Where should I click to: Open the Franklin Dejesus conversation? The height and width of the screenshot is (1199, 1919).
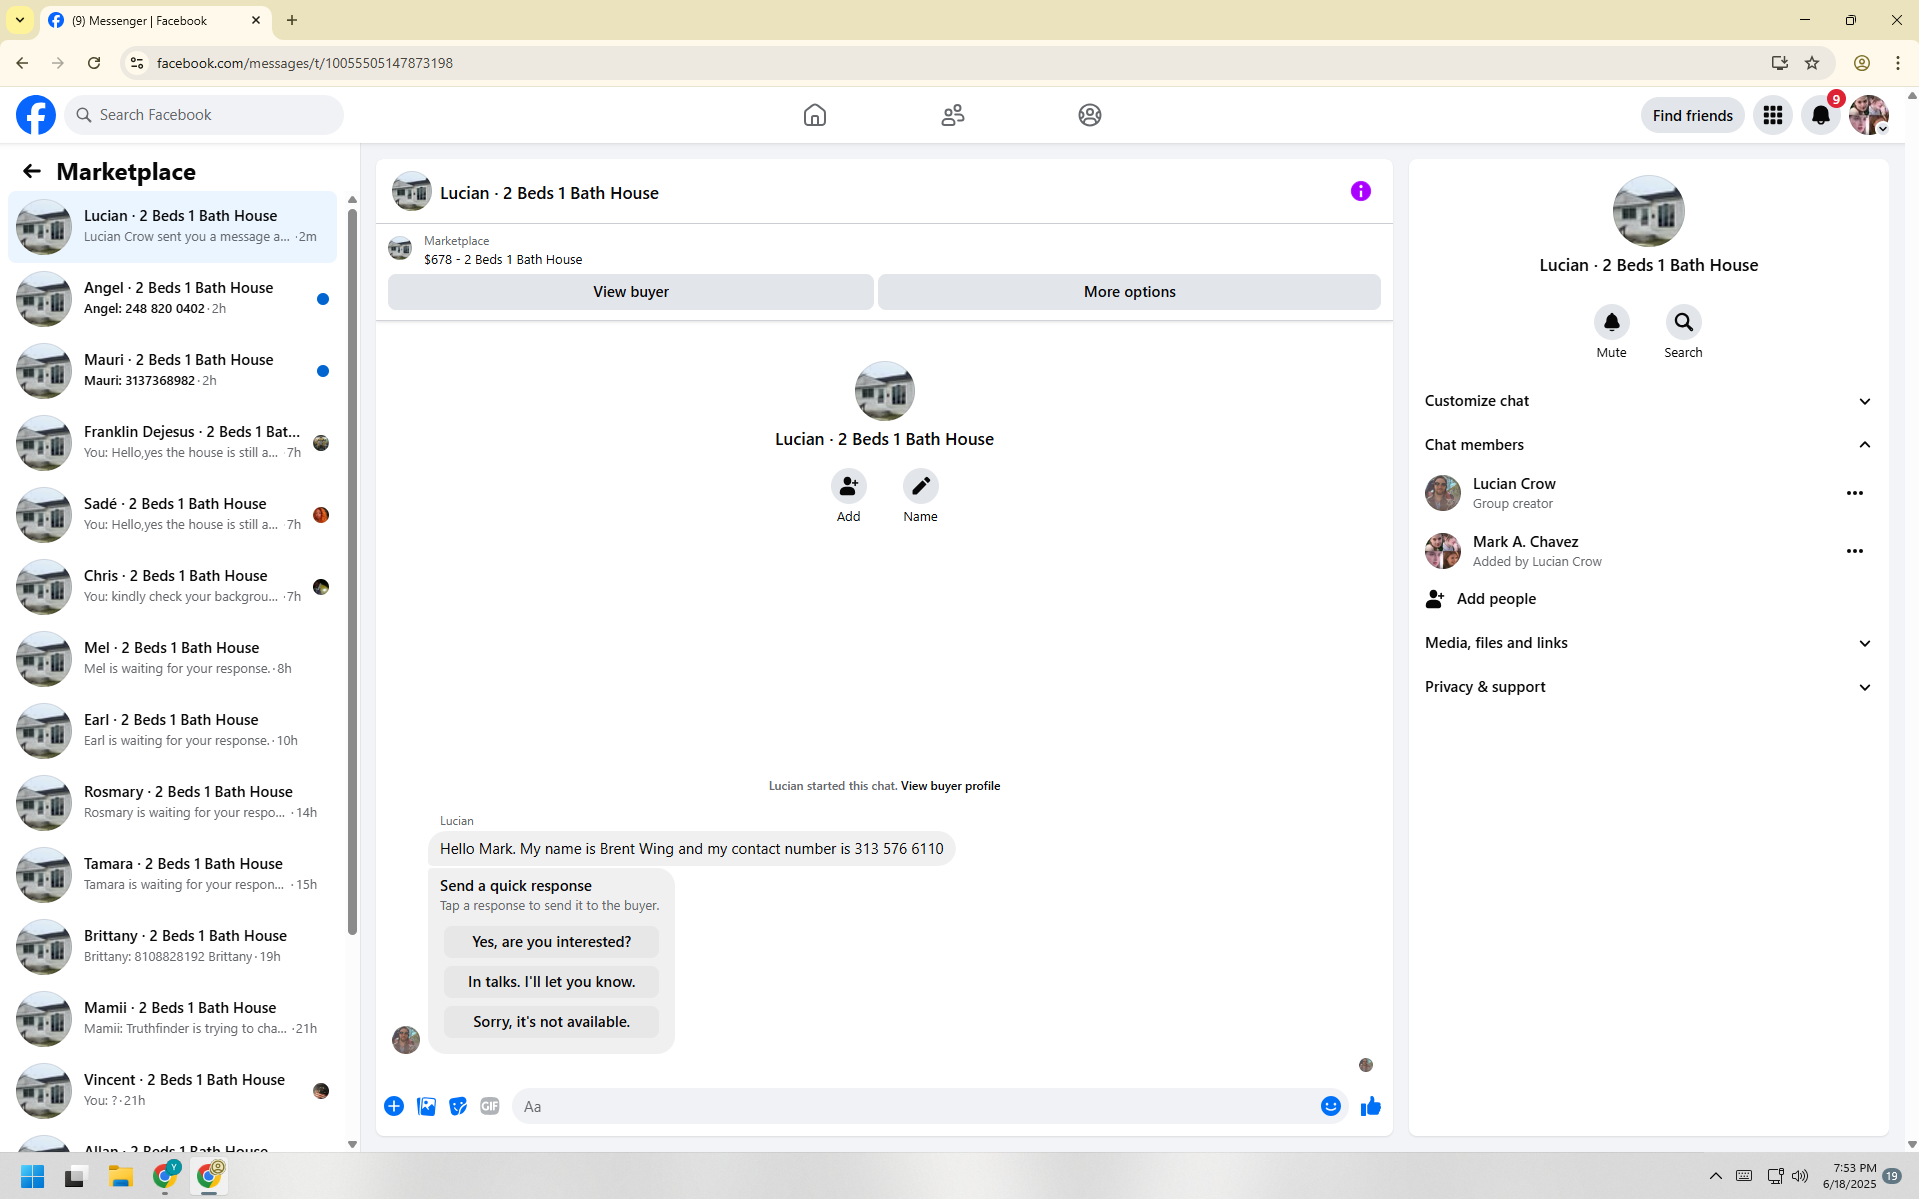[x=172, y=443]
